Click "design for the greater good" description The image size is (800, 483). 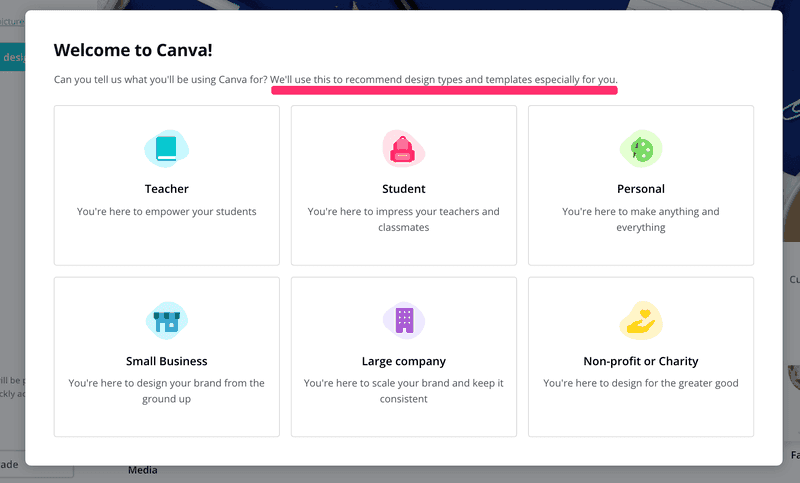[641, 383]
